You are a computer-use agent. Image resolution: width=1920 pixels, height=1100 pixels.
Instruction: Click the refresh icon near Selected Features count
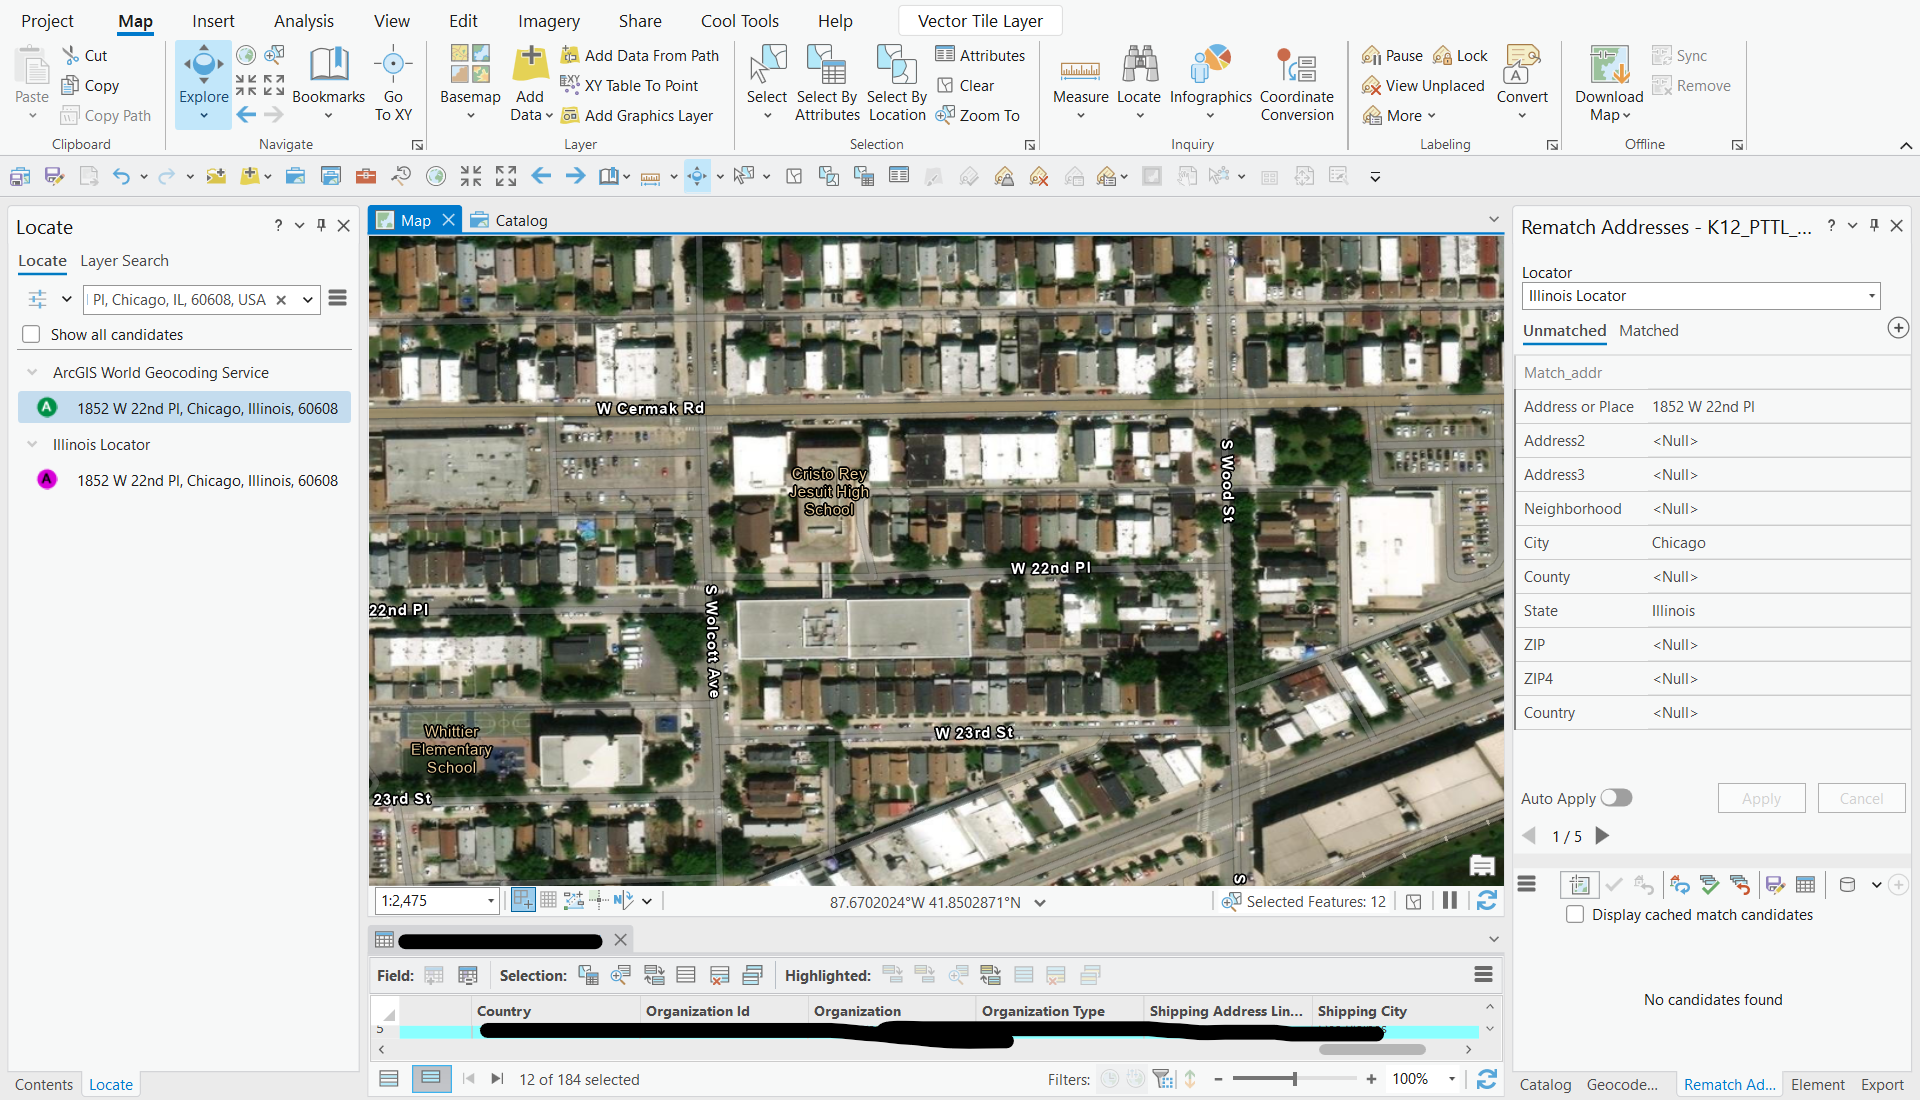tap(1487, 900)
